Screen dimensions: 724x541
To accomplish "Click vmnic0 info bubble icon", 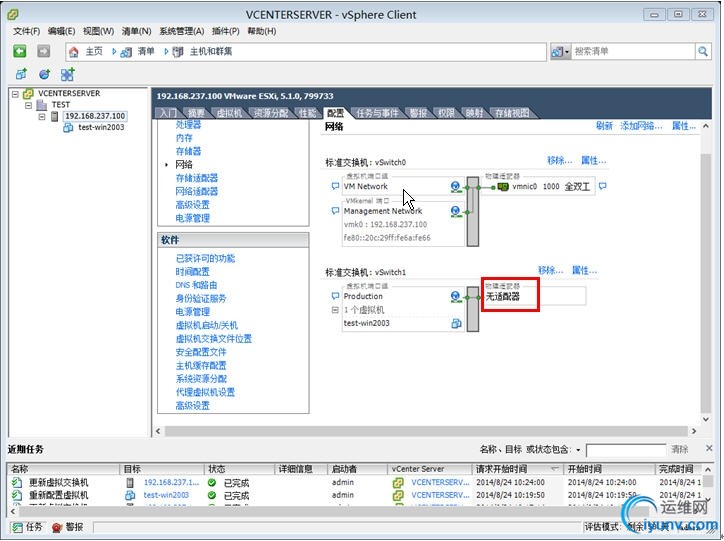I will pyautogui.click(x=602, y=186).
